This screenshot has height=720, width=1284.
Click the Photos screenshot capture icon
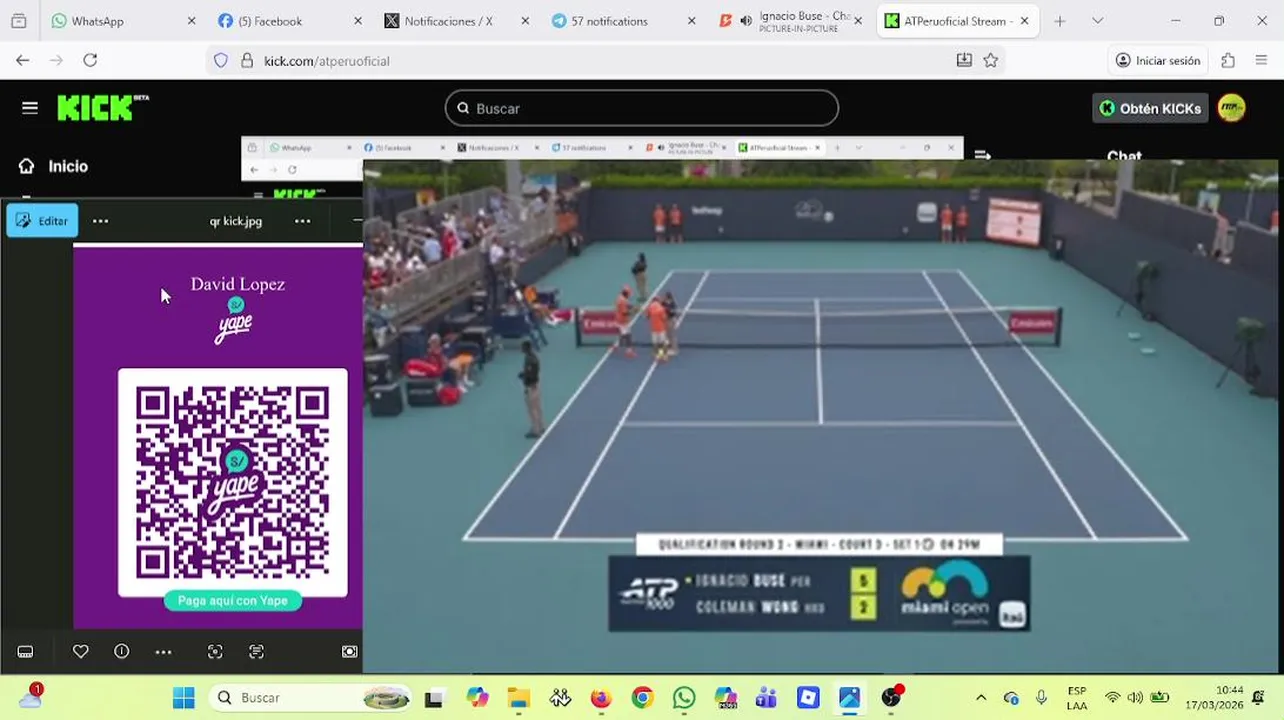[349, 651]
